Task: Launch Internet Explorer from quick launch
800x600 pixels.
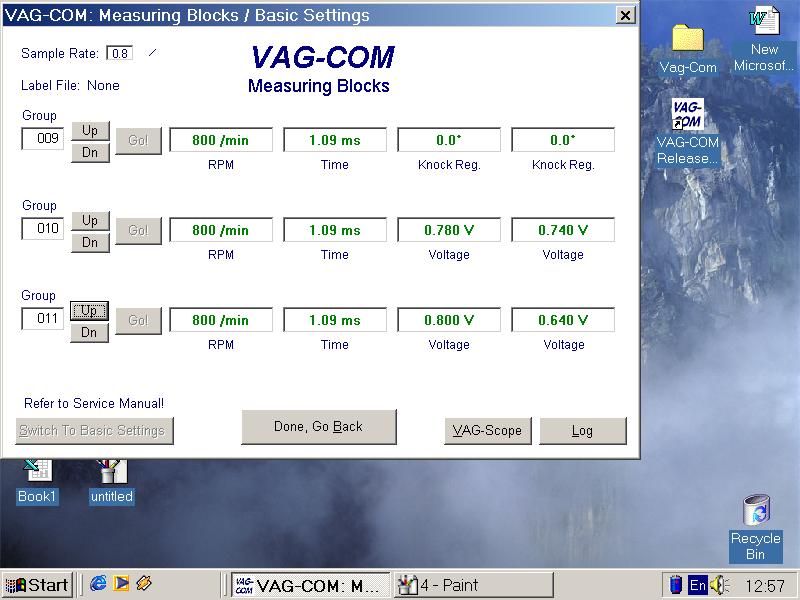Action: pyautogui.click(x=98, y=583)
